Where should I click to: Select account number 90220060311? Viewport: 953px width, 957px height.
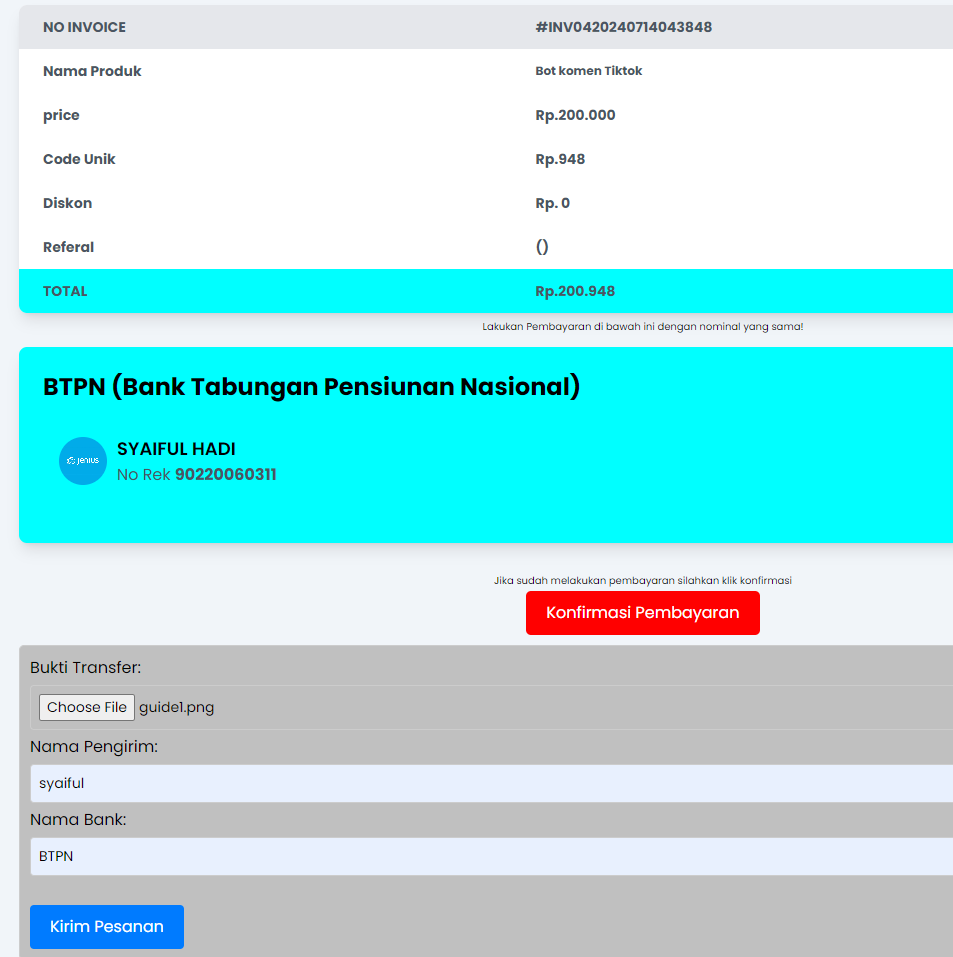click(225, 474)
